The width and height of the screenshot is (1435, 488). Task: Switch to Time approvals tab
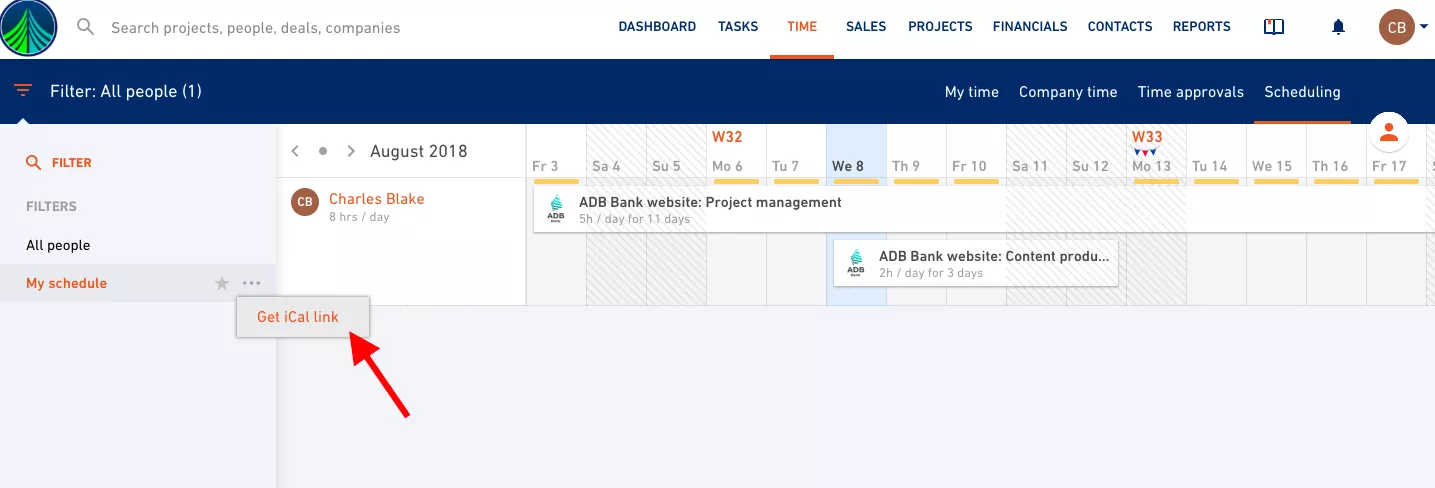pos(1191,92)
